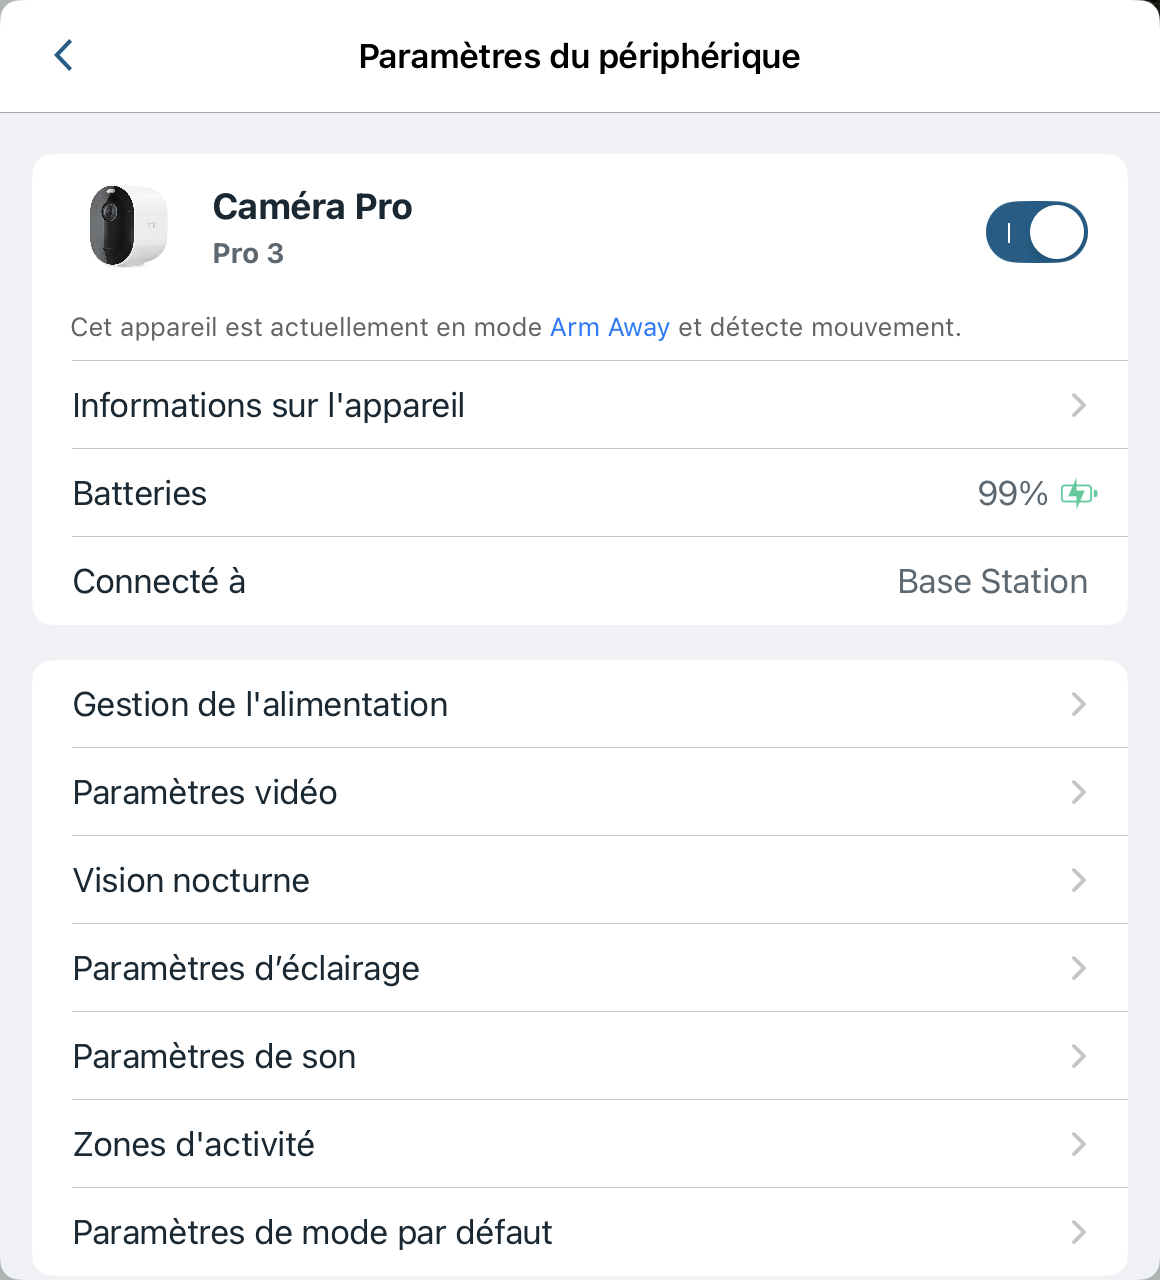The width and height of the screenshot is (1160, 1280).
Task: Click chevron beside Paramètres d'éclairage
Action: [1078, 968]
